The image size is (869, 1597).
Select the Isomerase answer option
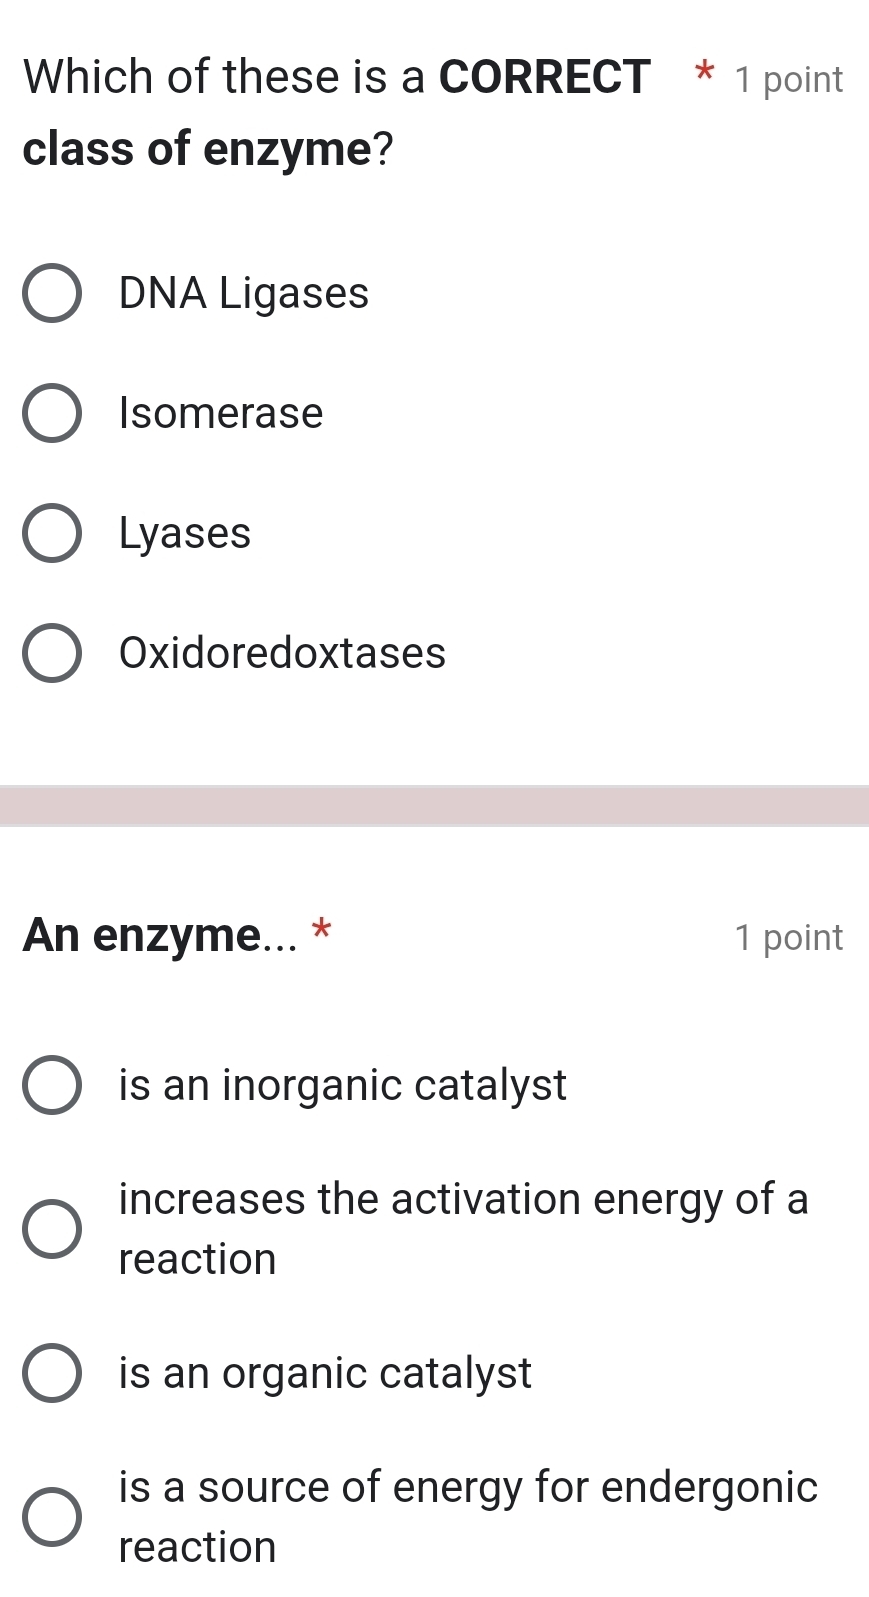click(x=54, y=413)
